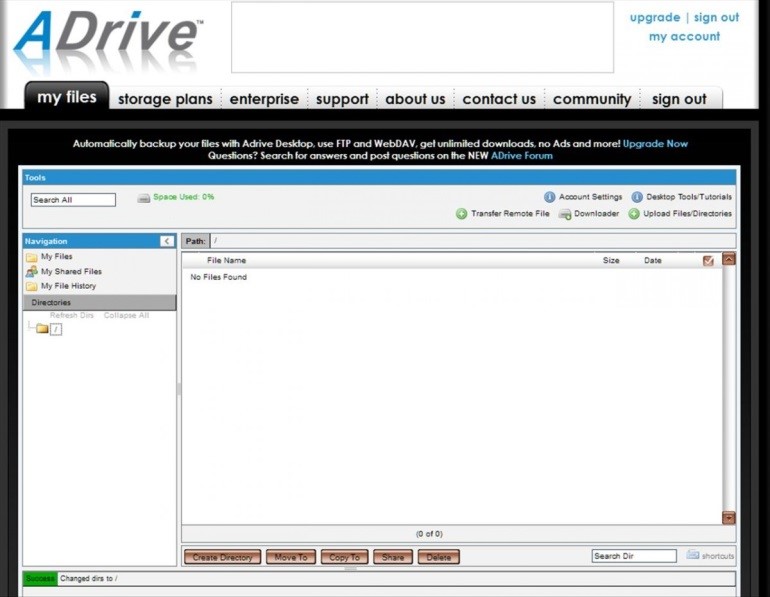Image resolution: width=770 pixels, height=597 pixels.
Task: Click the Downloader drive icon
Action: pos(565,214)
